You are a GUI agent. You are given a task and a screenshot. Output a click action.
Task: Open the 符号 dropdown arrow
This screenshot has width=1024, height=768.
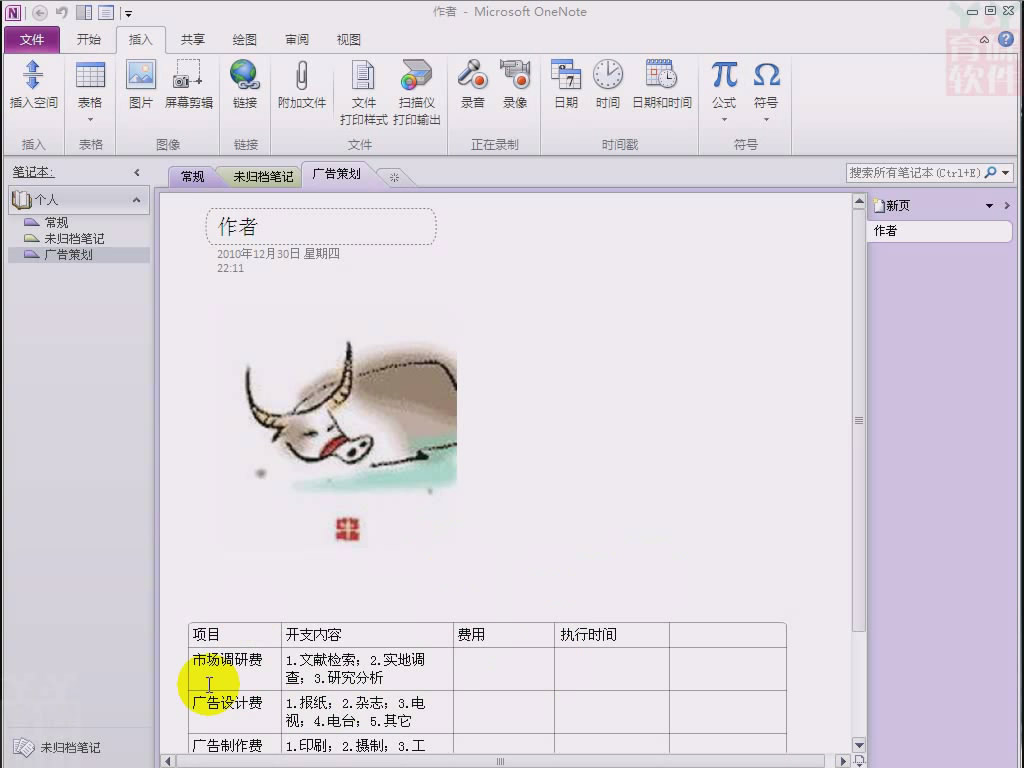(x=766, y=120)
